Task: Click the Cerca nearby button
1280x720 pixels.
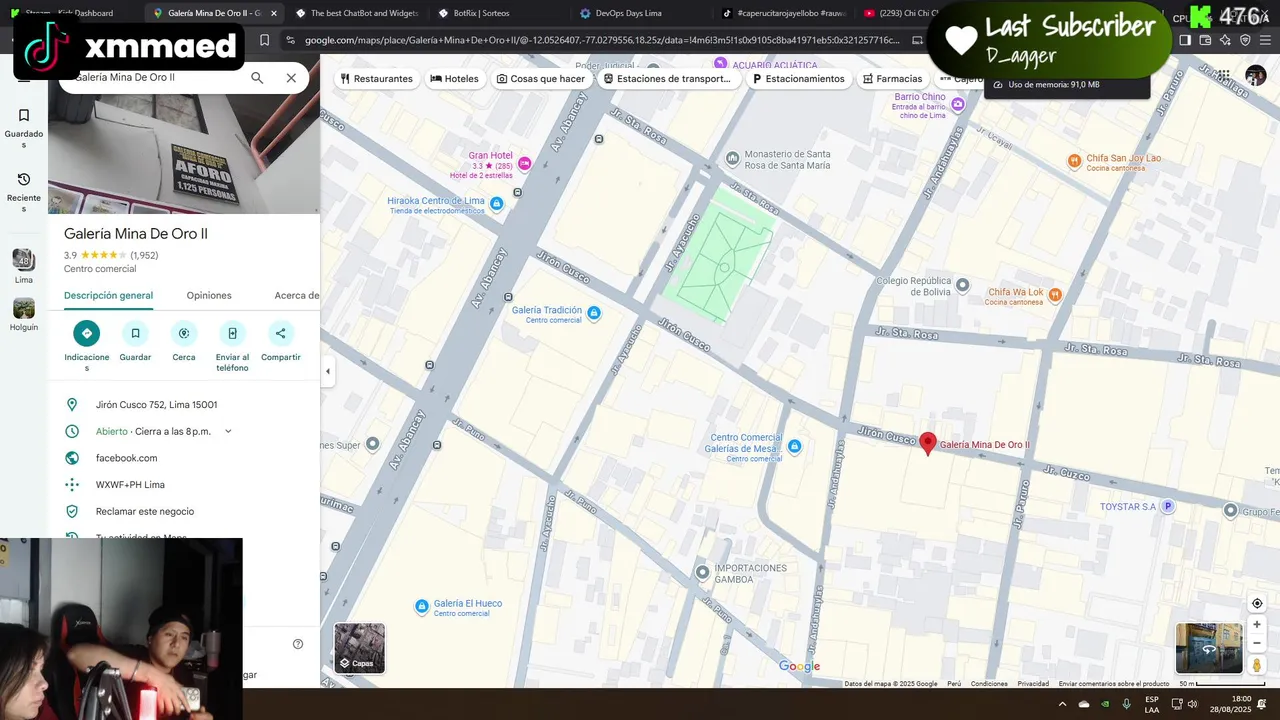Action: (x=184, y=341)
